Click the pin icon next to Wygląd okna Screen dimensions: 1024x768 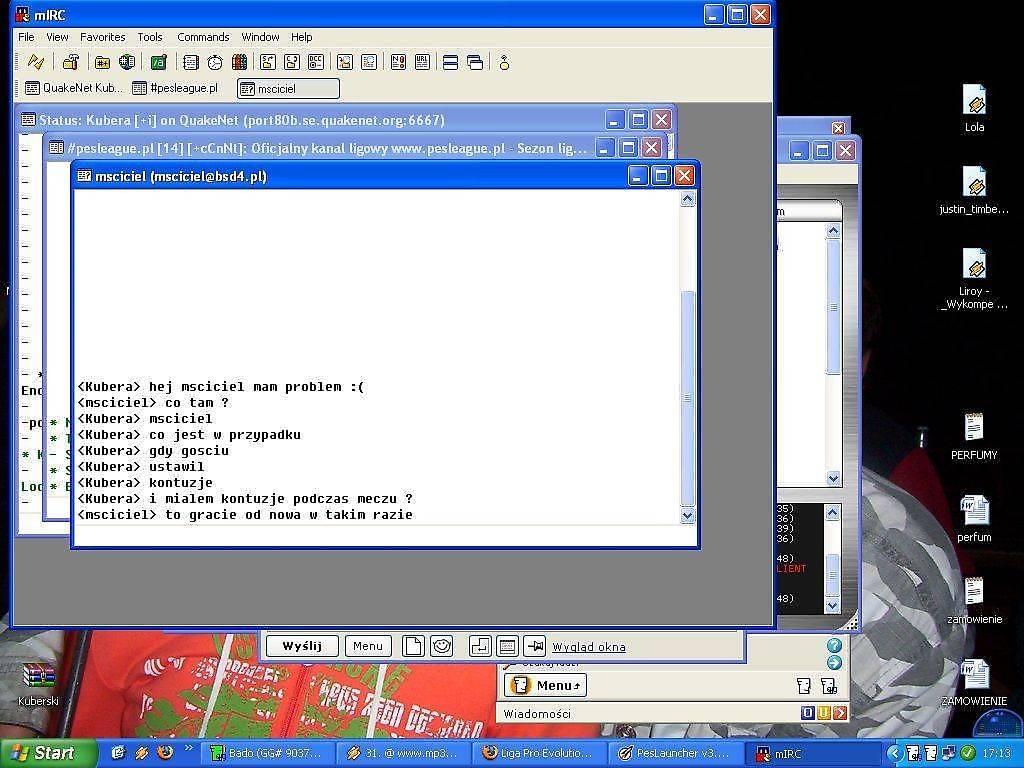(x=535, y=646)
